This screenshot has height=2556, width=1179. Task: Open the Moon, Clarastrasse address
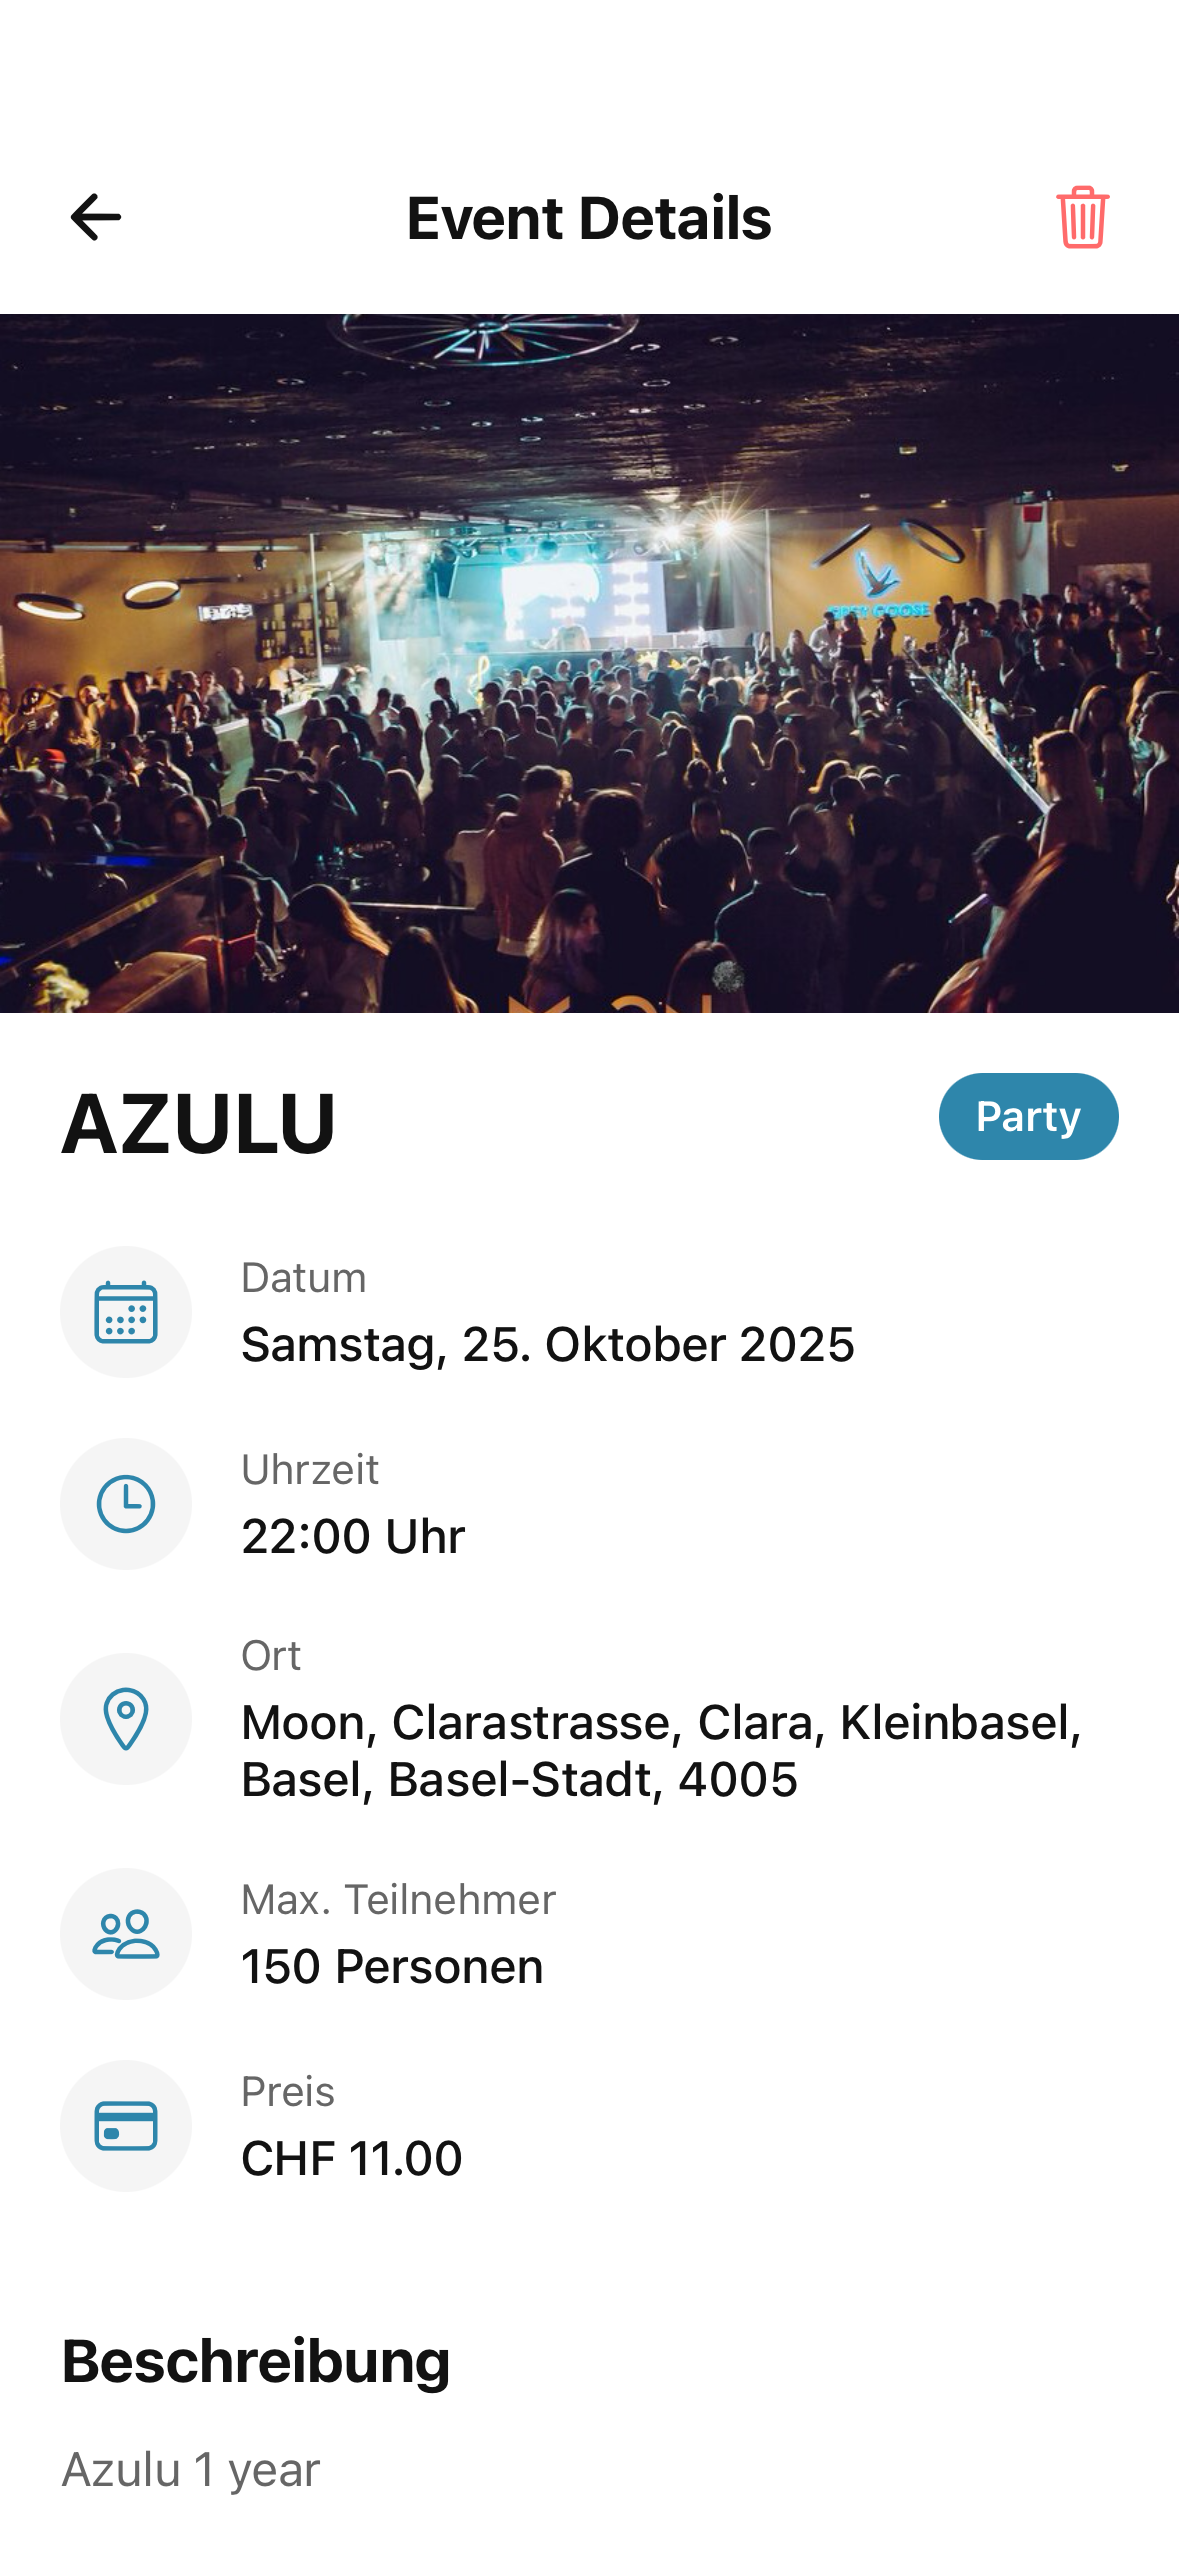(x=661, y=1750)
